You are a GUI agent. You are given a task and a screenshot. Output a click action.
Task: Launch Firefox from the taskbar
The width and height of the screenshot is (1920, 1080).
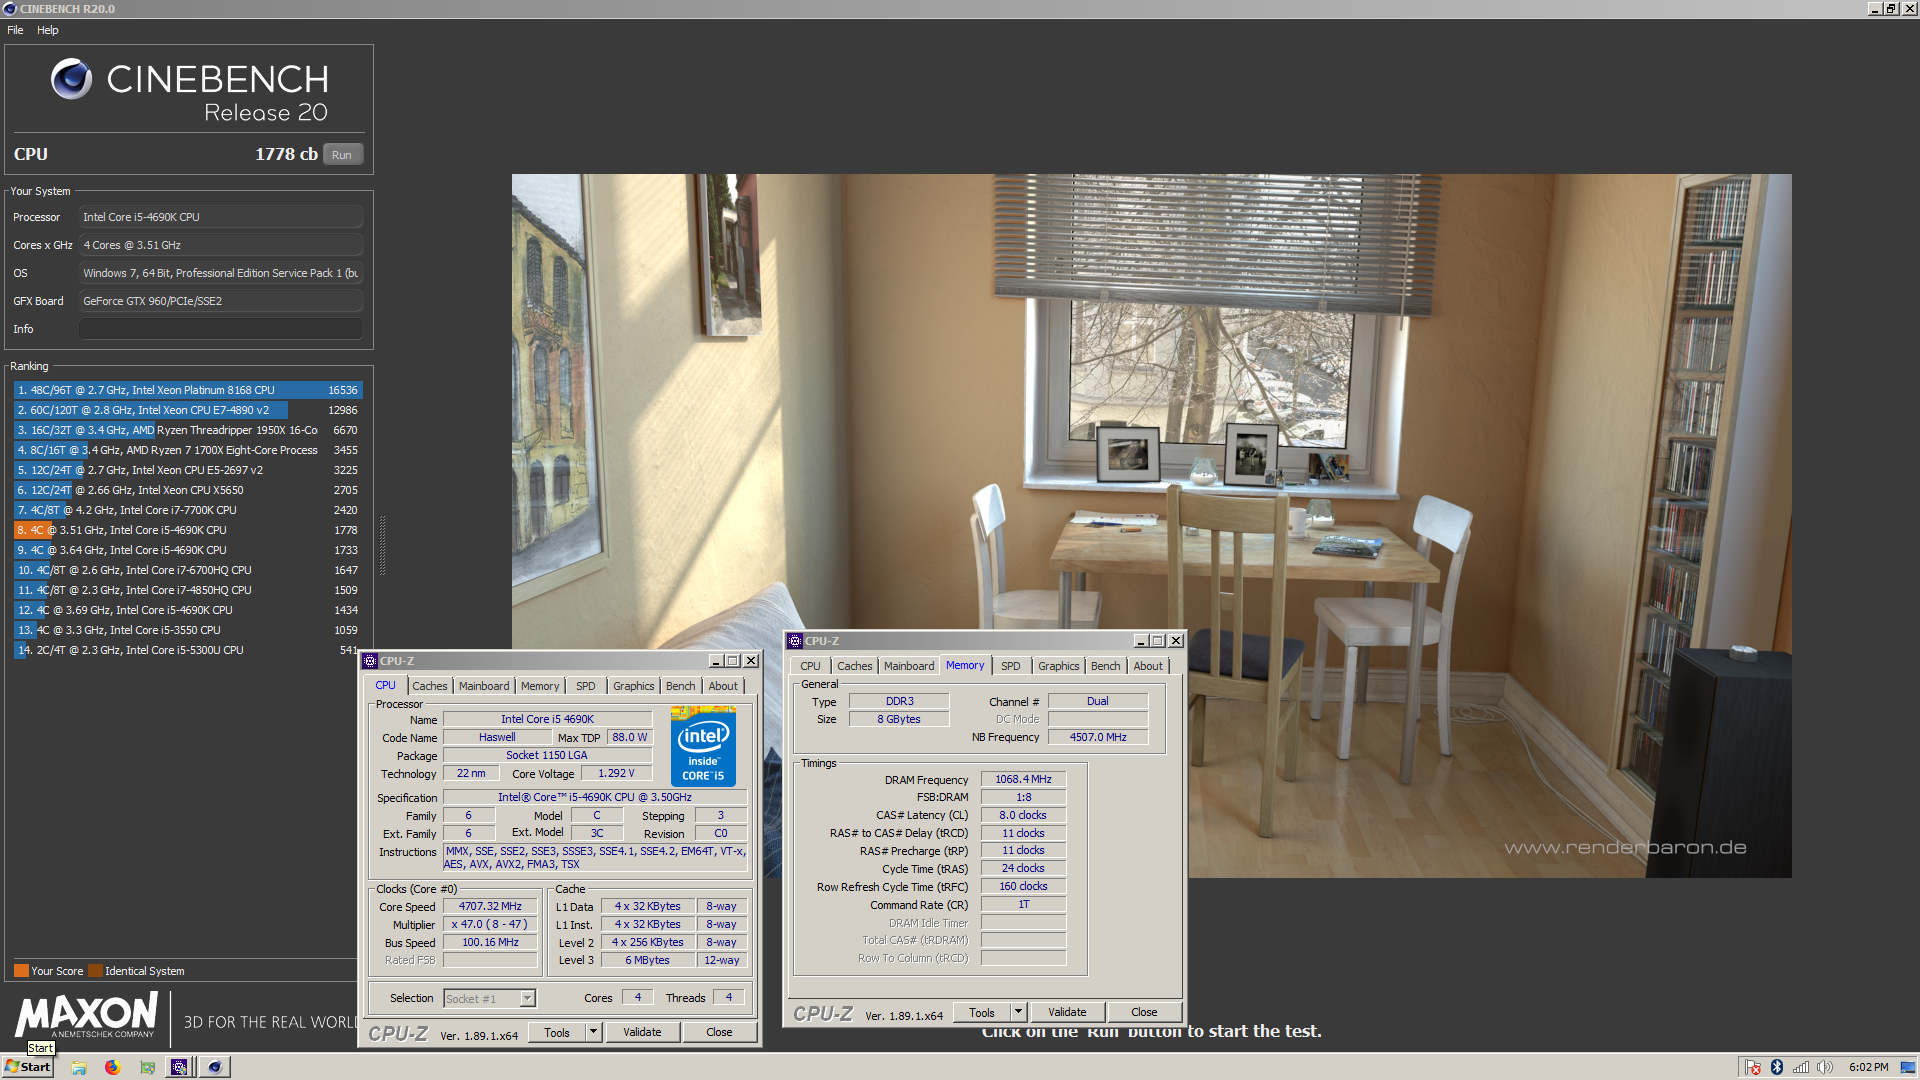point(112,1067)
